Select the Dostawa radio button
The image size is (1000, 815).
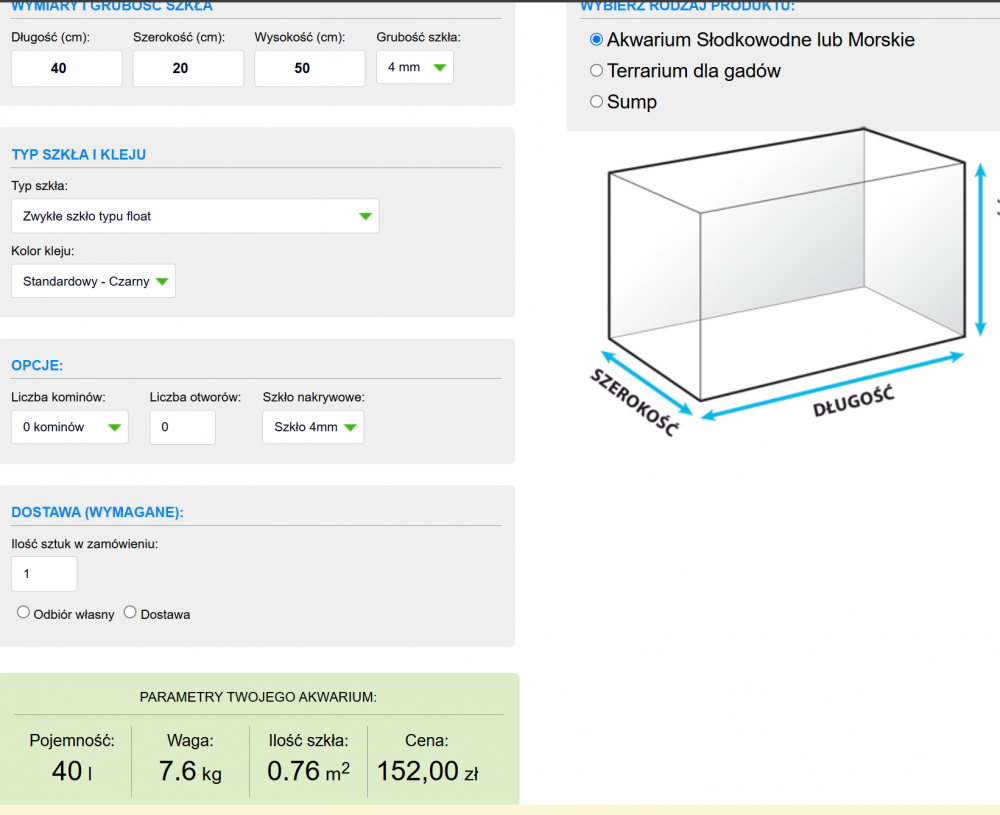[130, 613]
